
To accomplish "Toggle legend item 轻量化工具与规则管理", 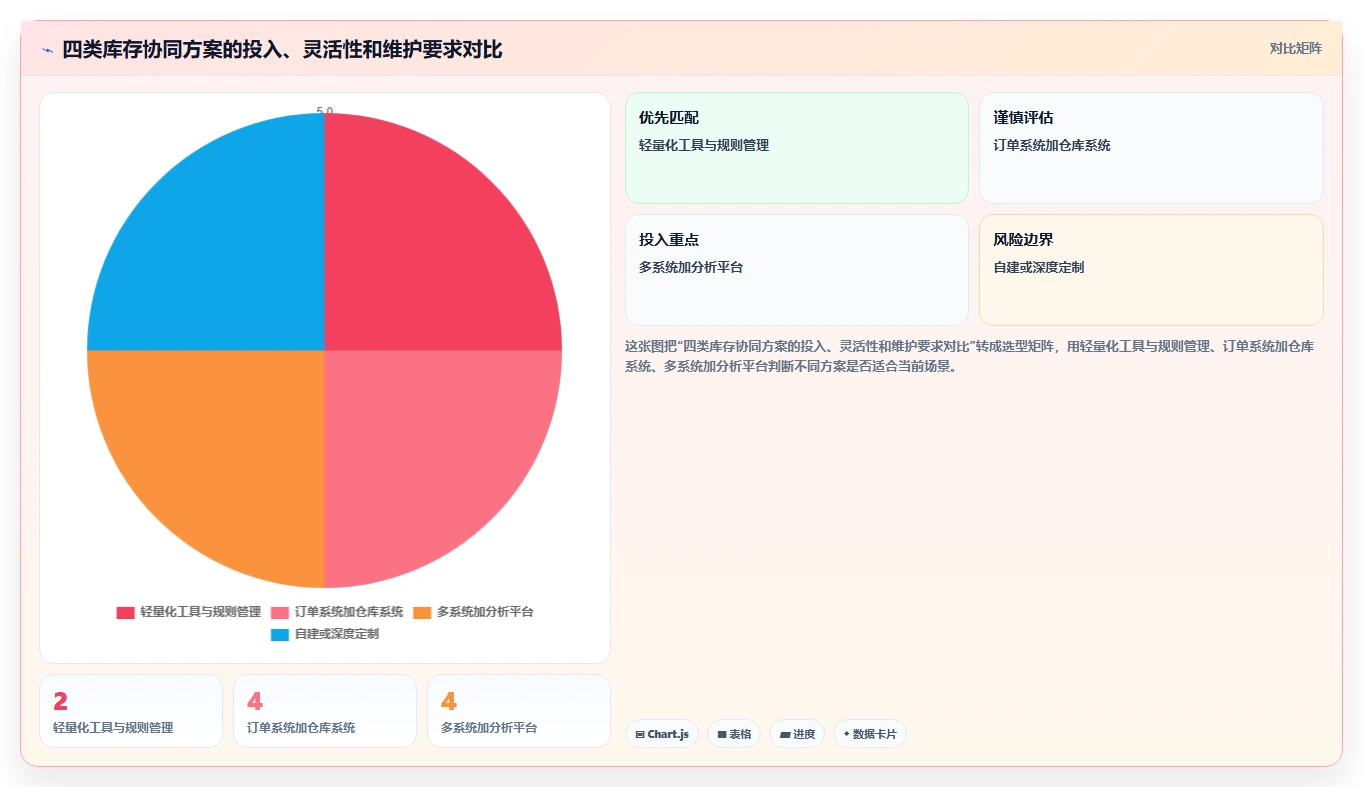I will [188, 612].
